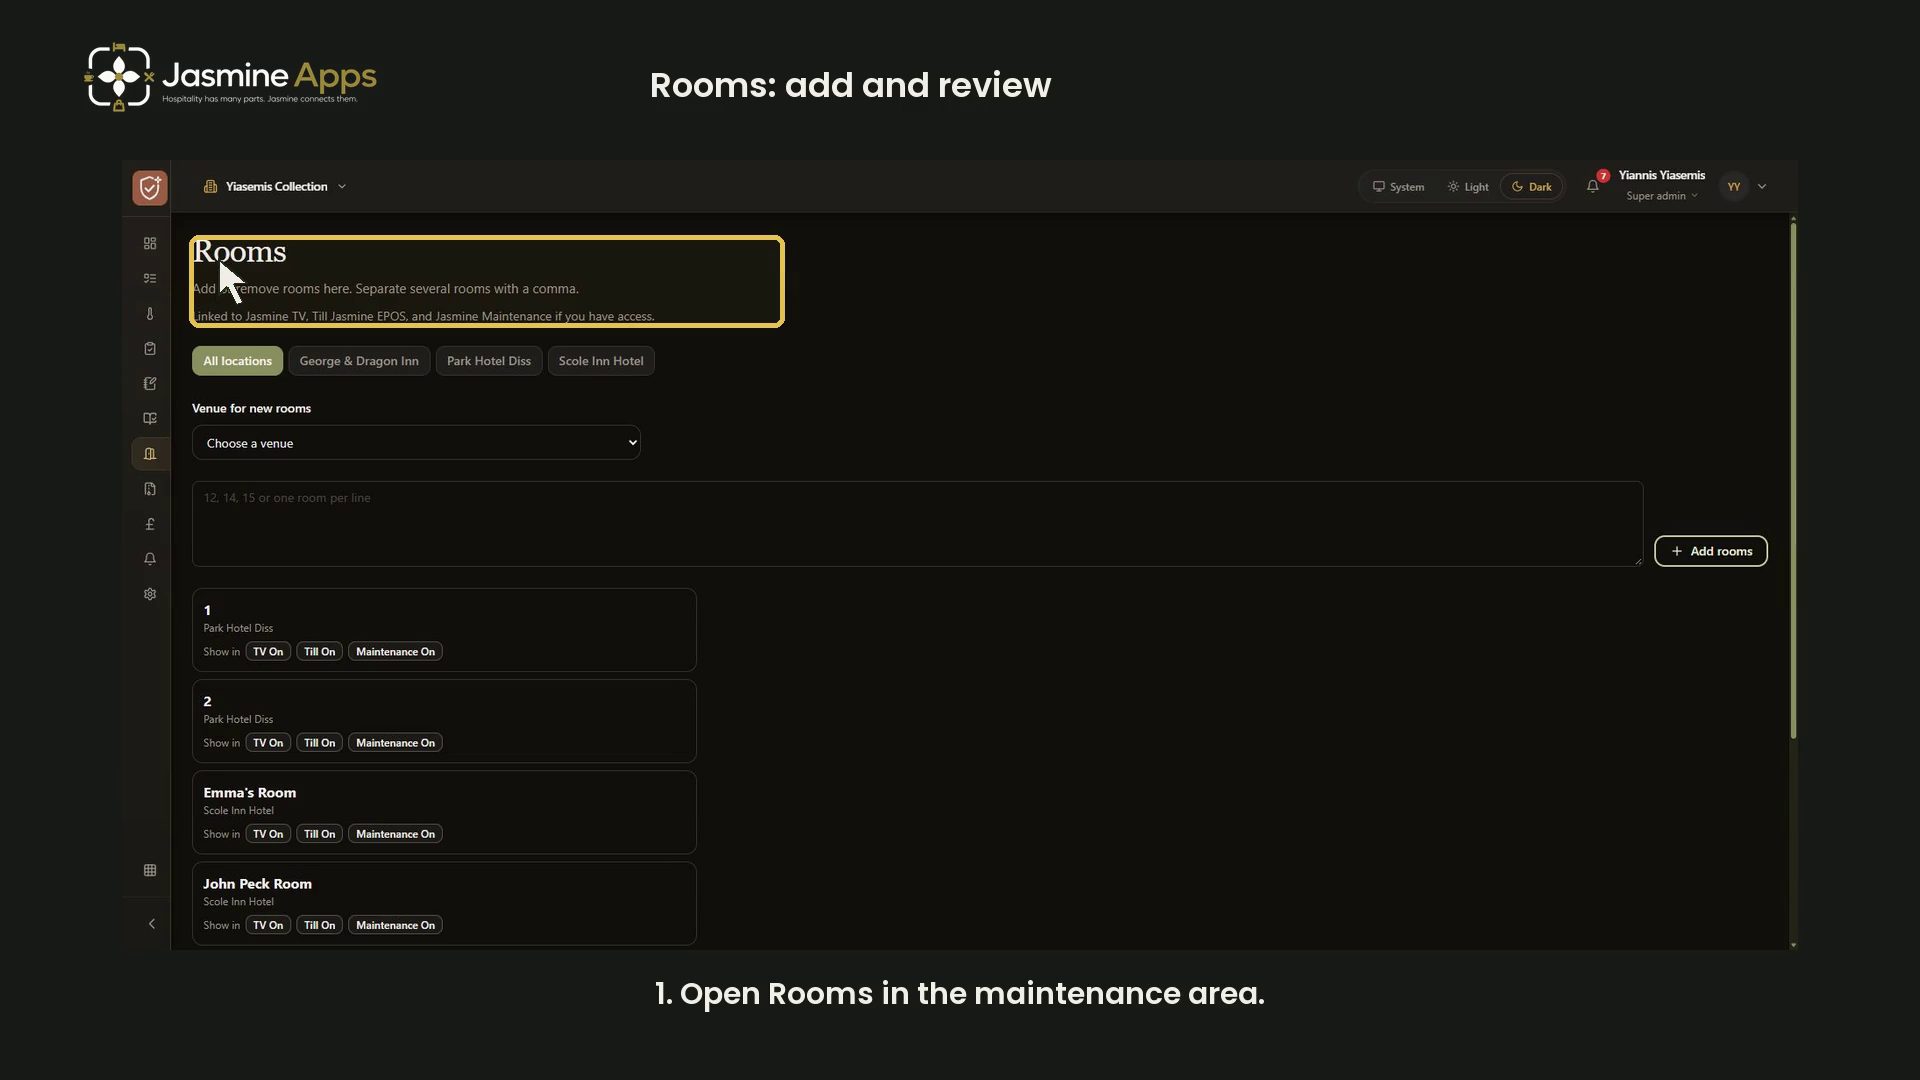Image resolution: width=1920 pixels, height=1080 pixels.
Task: Open the apps table grid icon
Action: pyautogui.click(x=150, y=870)
